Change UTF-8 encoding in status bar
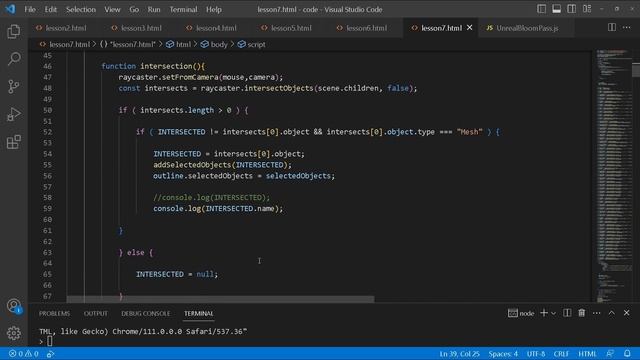The height and width of the screenshot is (360, 640). [536, 353]
